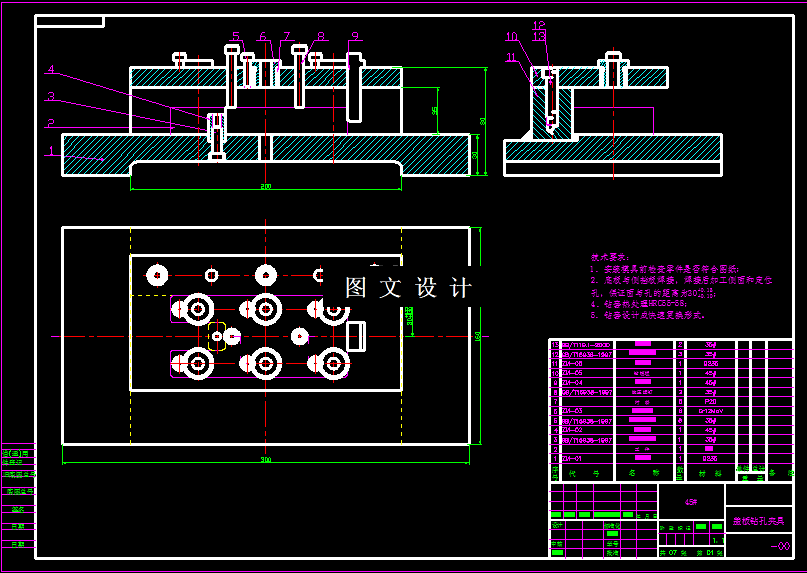Click the 审核 label in title block
Image resolution: width=807 pixels, height=573 pixels.
click(x=557, y=543)
